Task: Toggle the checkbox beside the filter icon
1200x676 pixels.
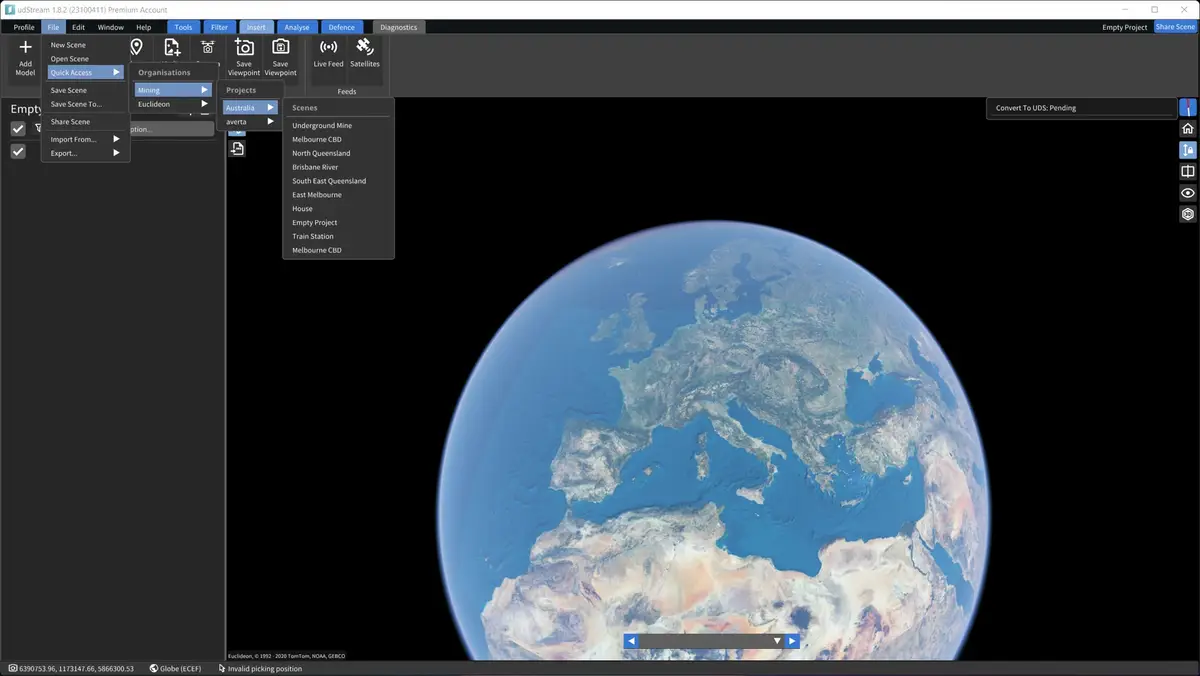Action: click(18, 129)
